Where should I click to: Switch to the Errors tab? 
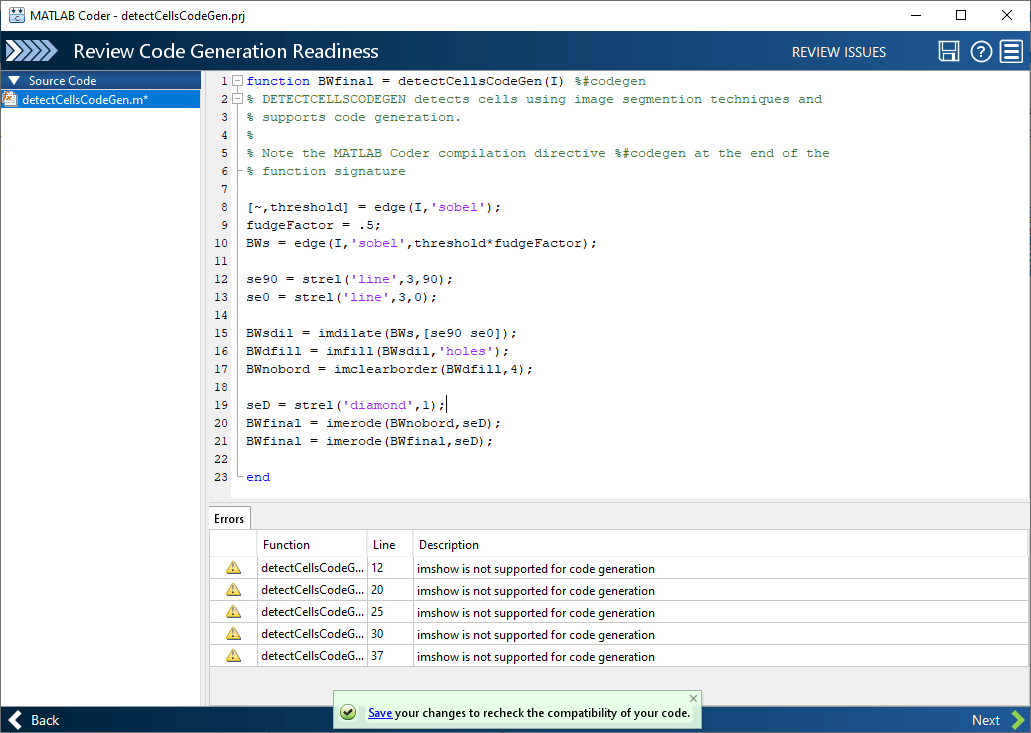coord(229,518)
